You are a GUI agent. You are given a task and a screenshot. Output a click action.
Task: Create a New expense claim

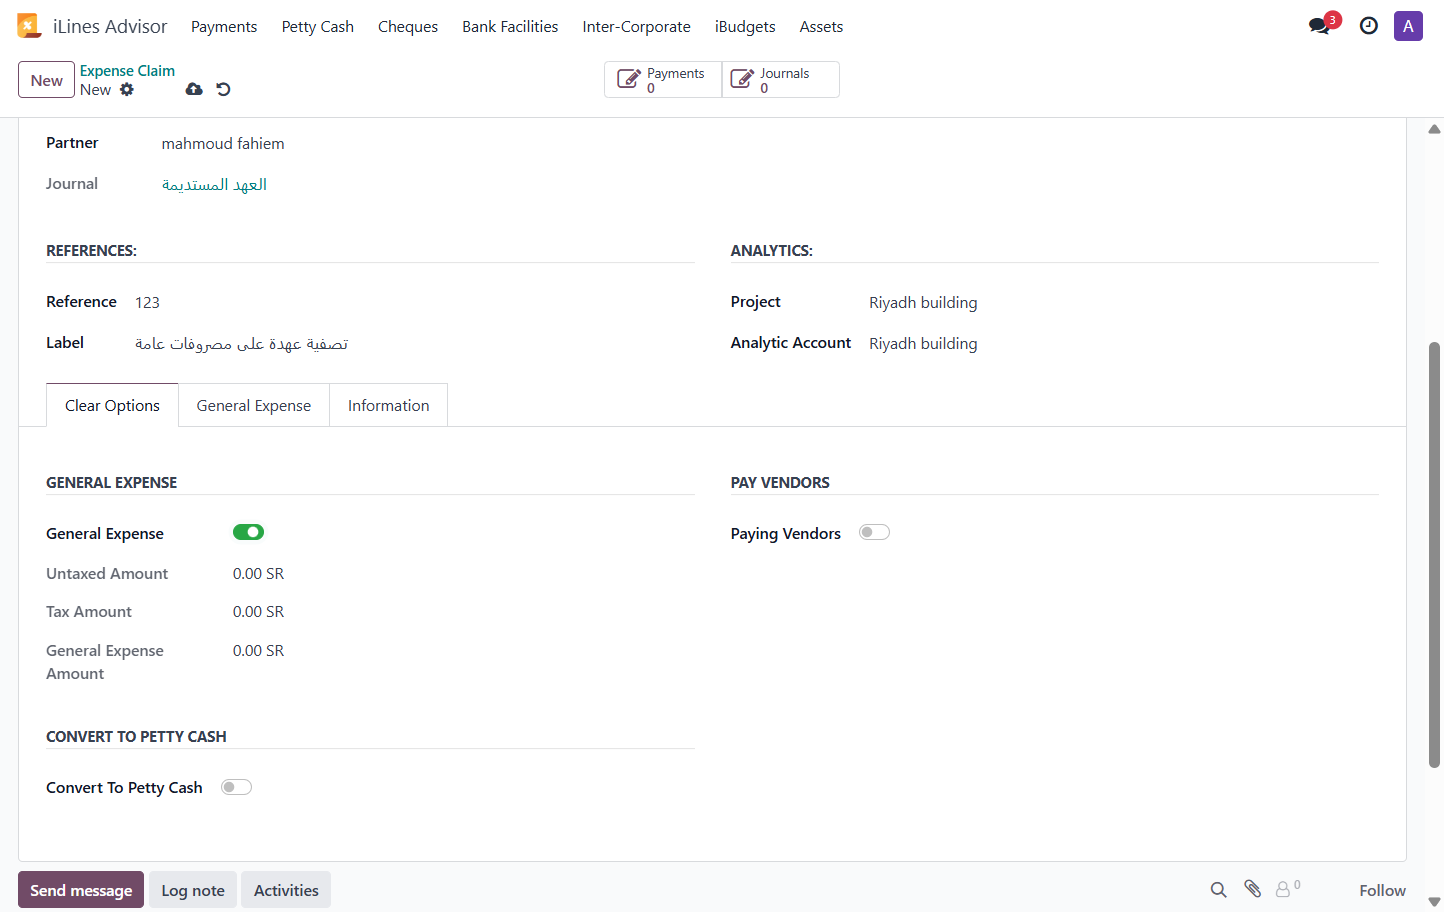coord(46,80)
